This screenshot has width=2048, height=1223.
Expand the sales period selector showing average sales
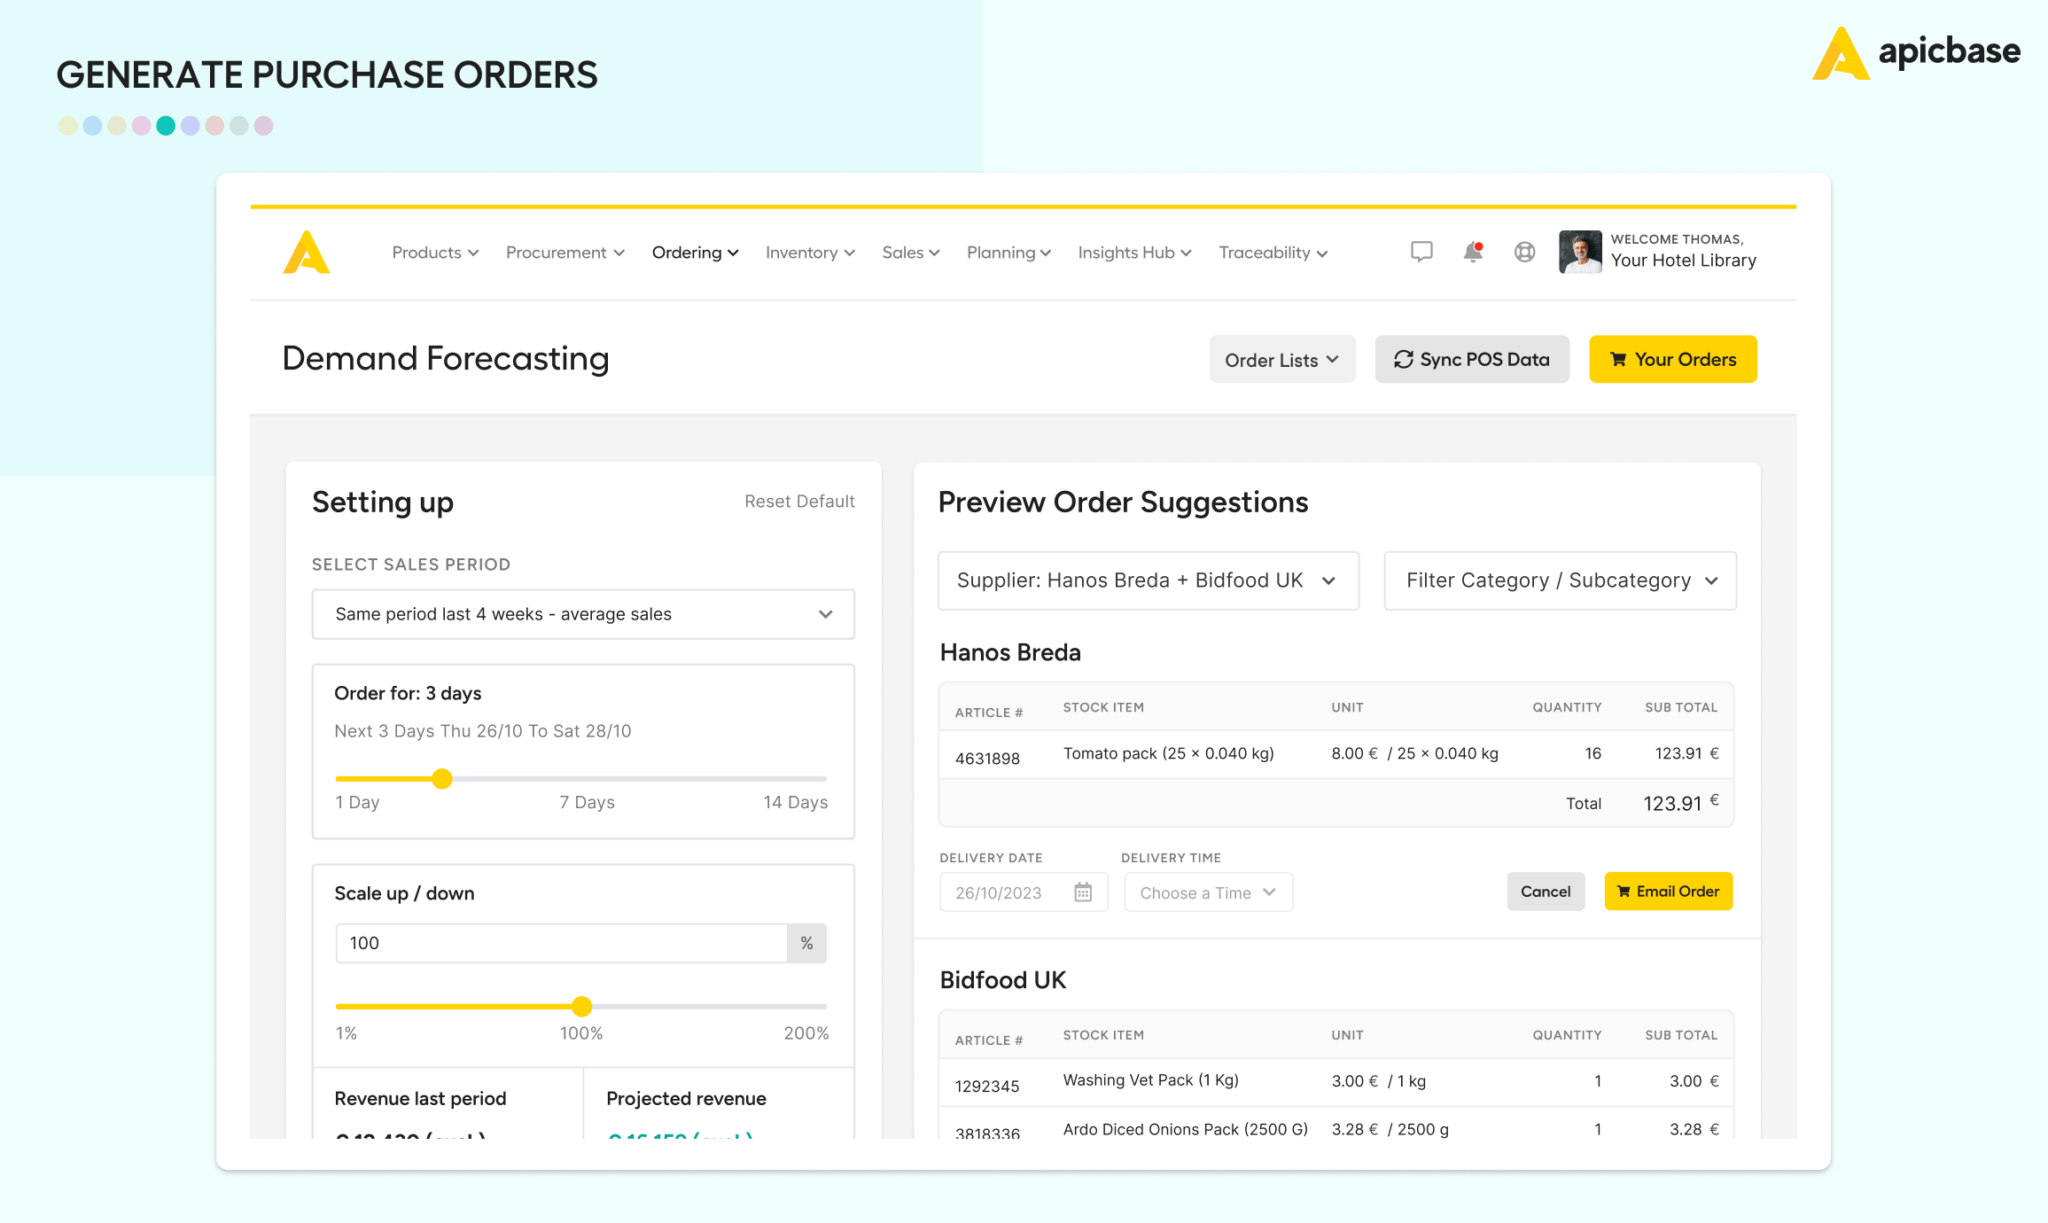coord(583,614)
